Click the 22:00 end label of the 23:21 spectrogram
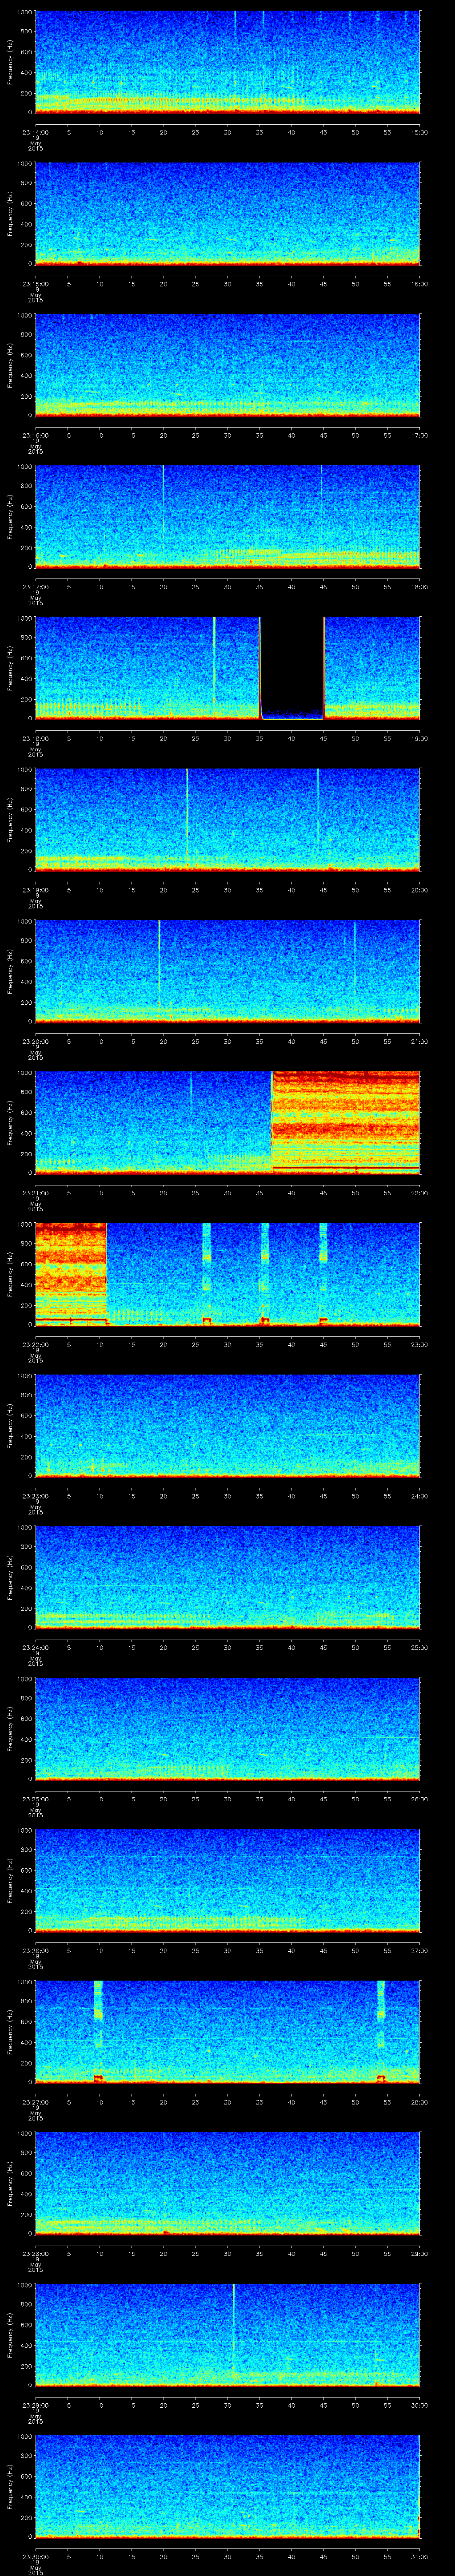Image resolution: width=455 pixels, height=2576 pixels. (420, 1193)
